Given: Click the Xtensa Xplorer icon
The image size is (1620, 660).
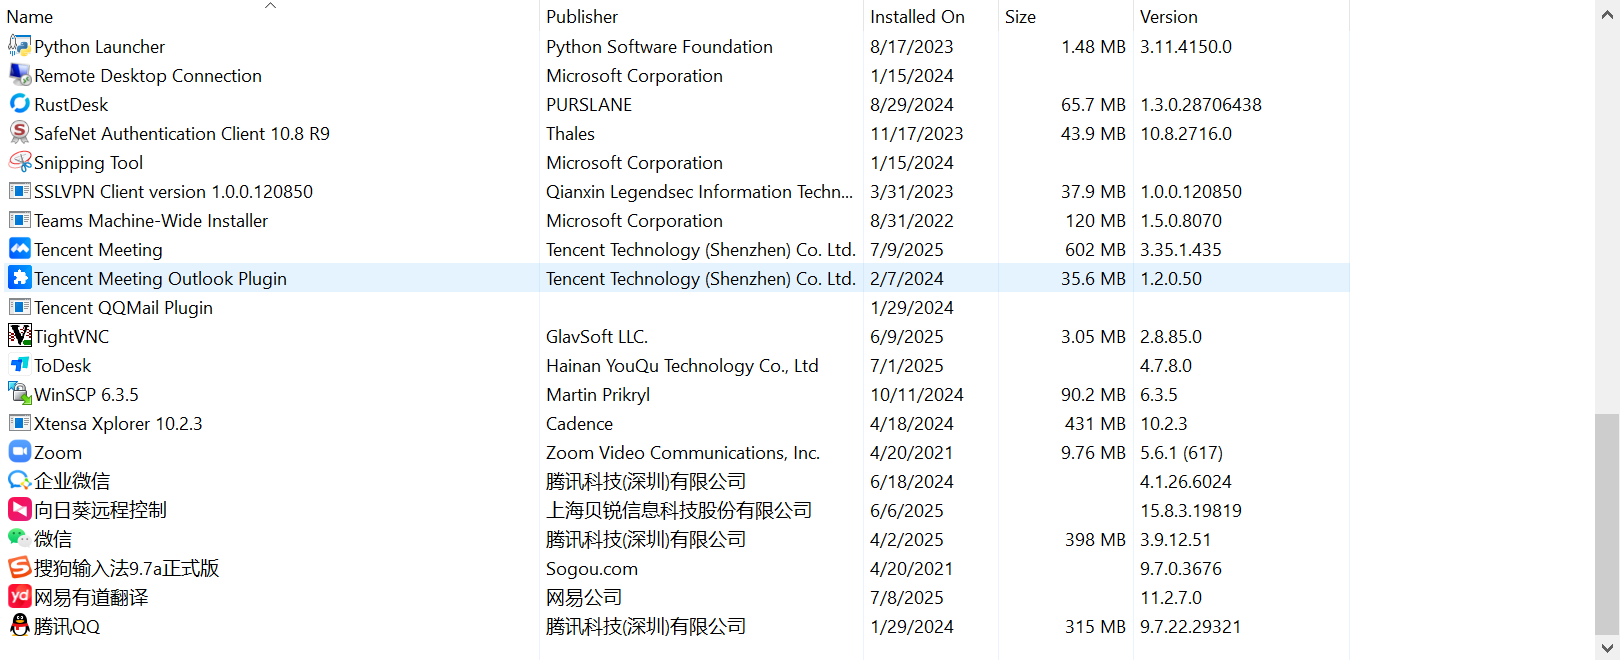Looking at the screenshot, I should coord(19,423).
